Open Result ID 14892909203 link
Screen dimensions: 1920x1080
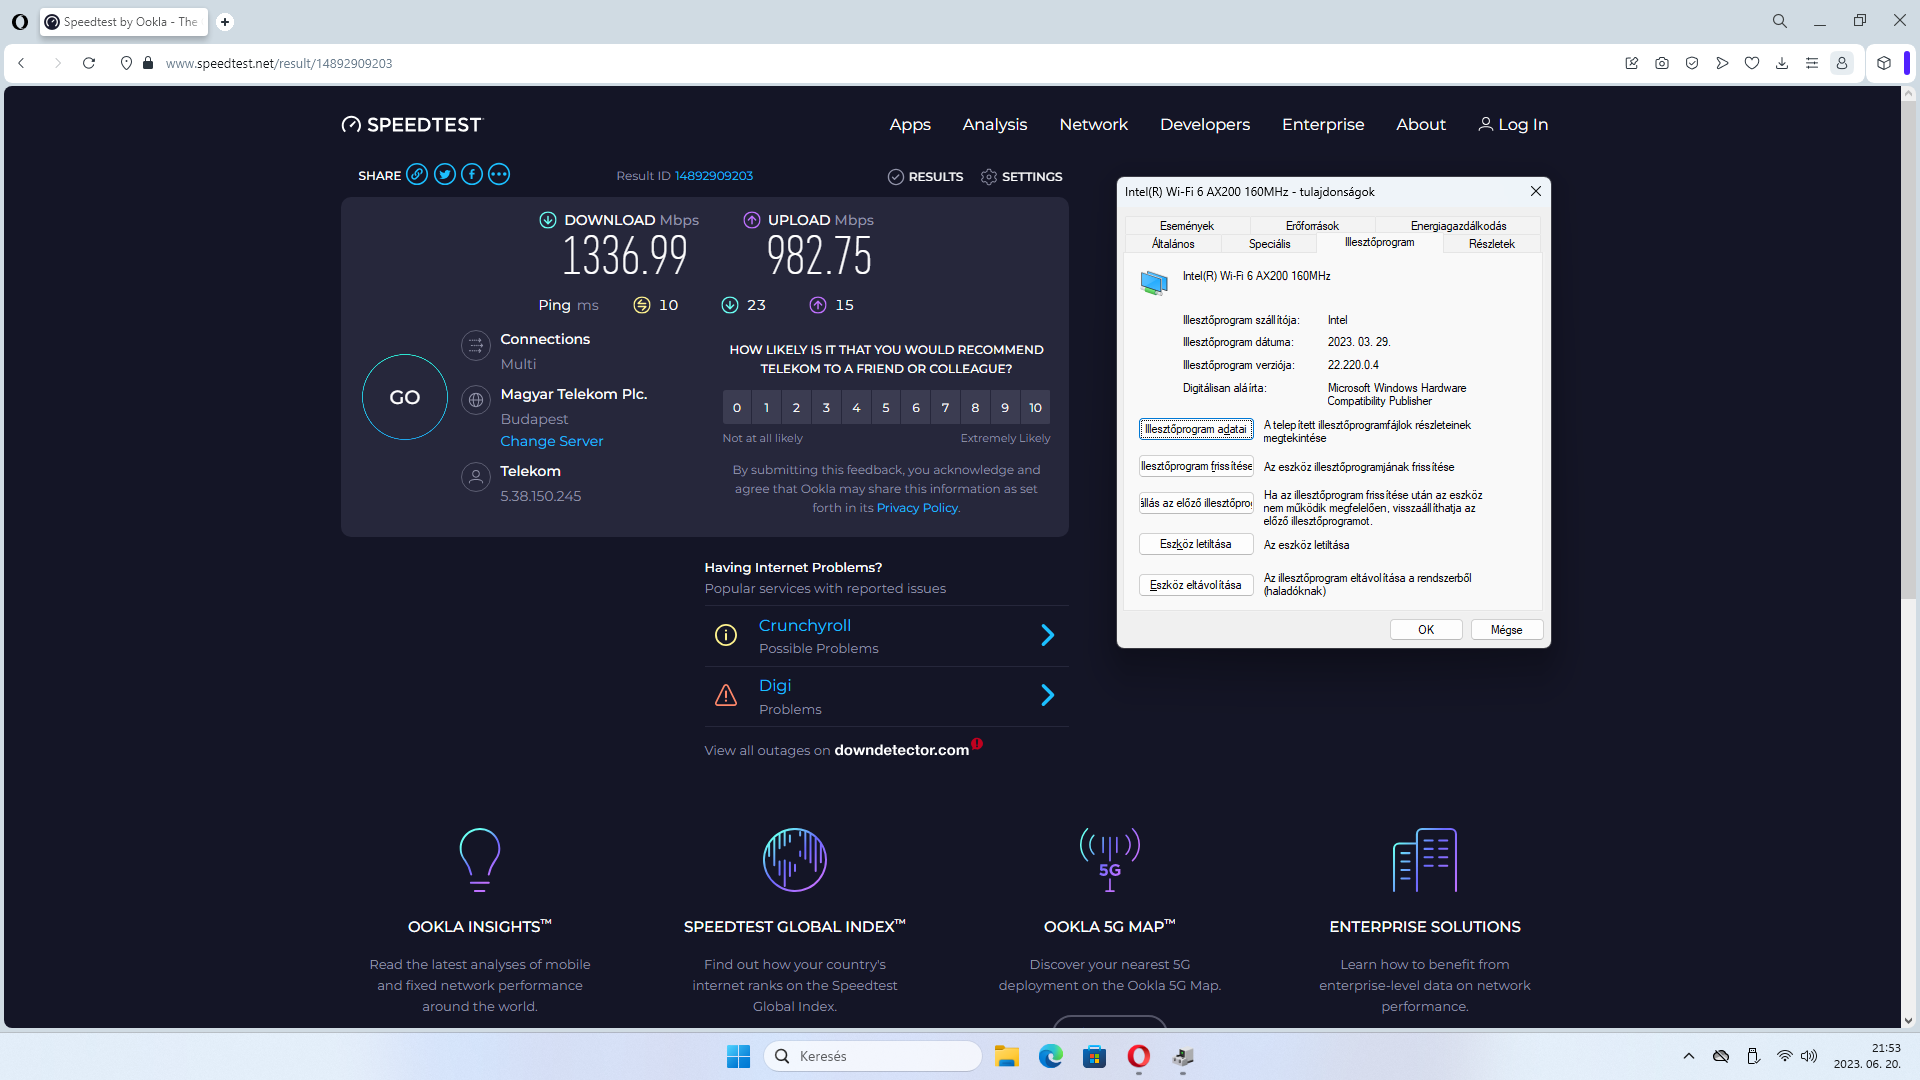click(714, 176)
